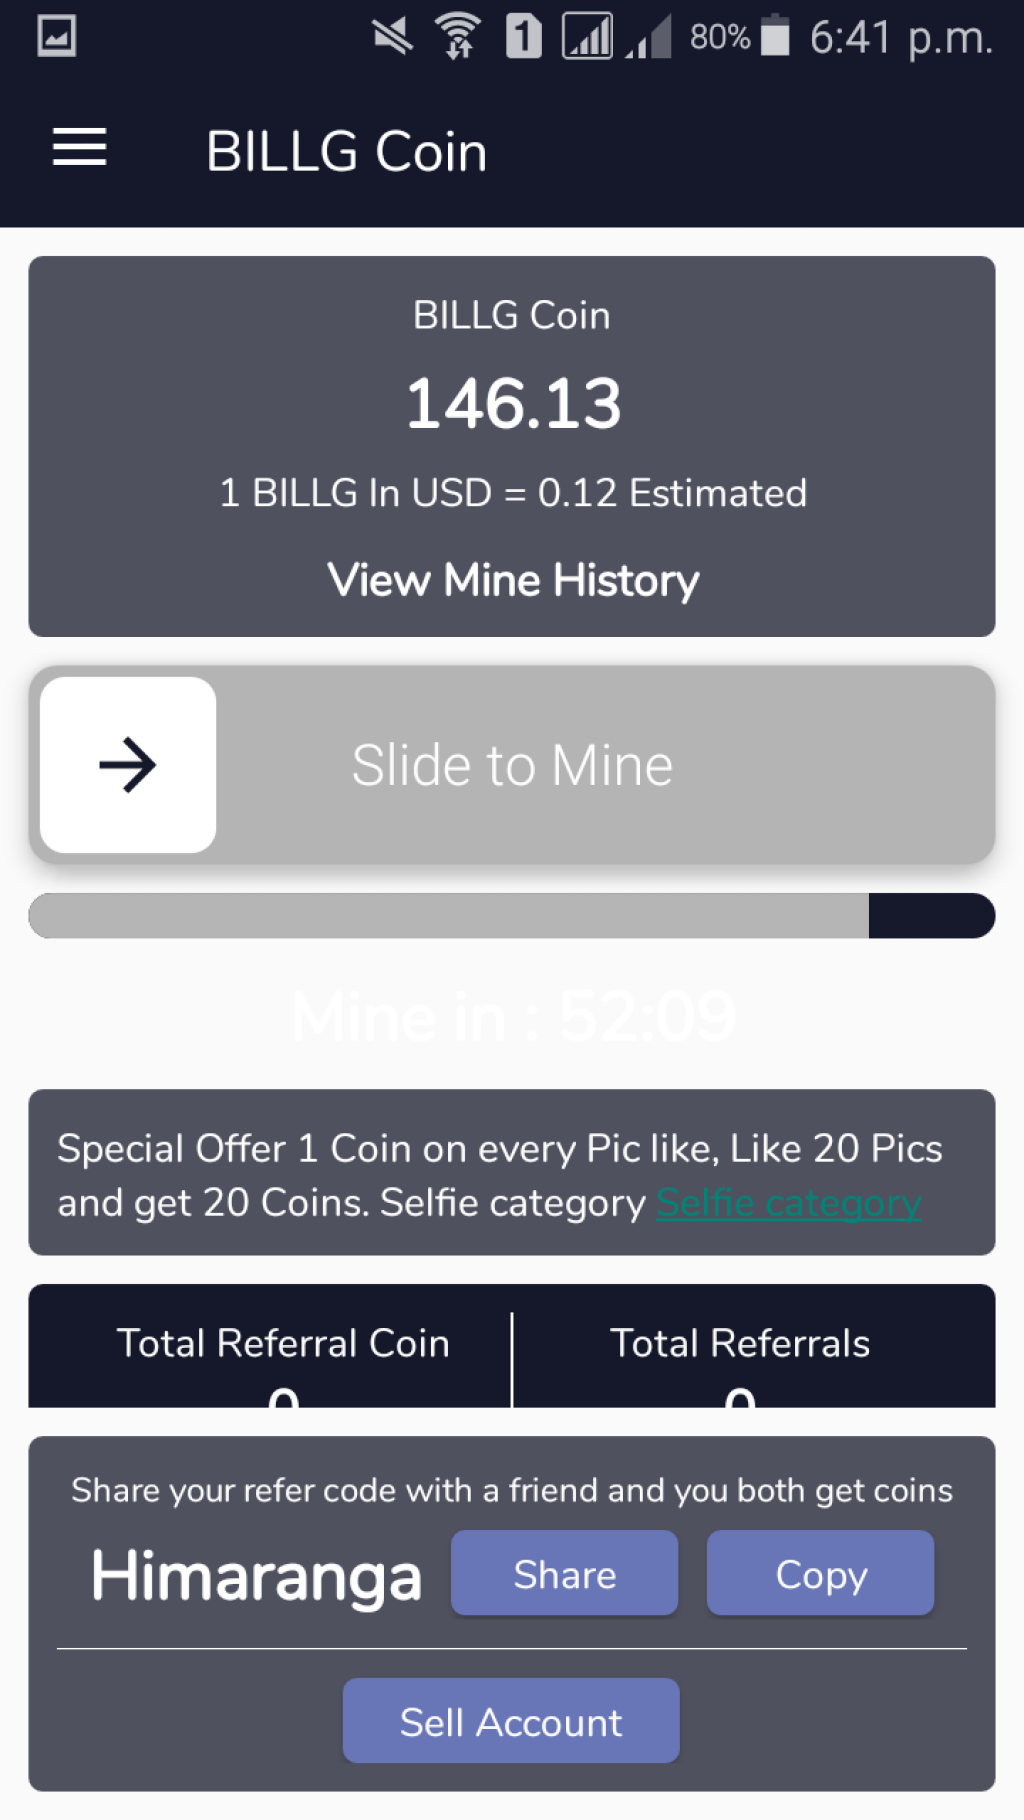Copy the refer code to clipboard
The height and width of the screenshot is (1820, 1024).
(821, 1573)
